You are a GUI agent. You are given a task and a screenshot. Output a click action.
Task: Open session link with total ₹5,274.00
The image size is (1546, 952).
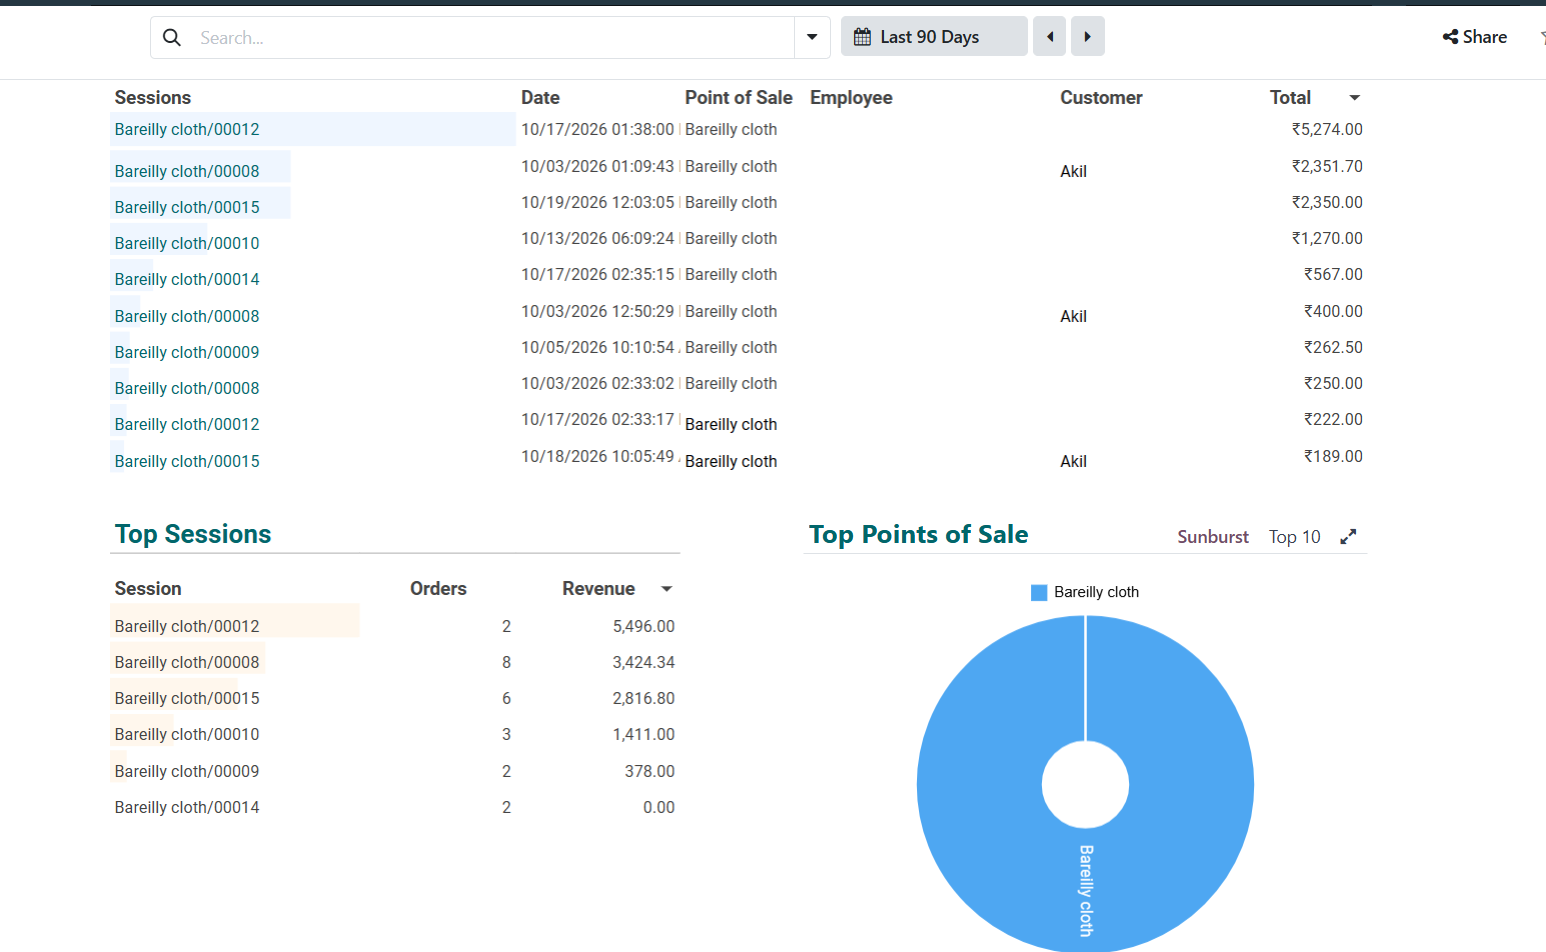187,130
